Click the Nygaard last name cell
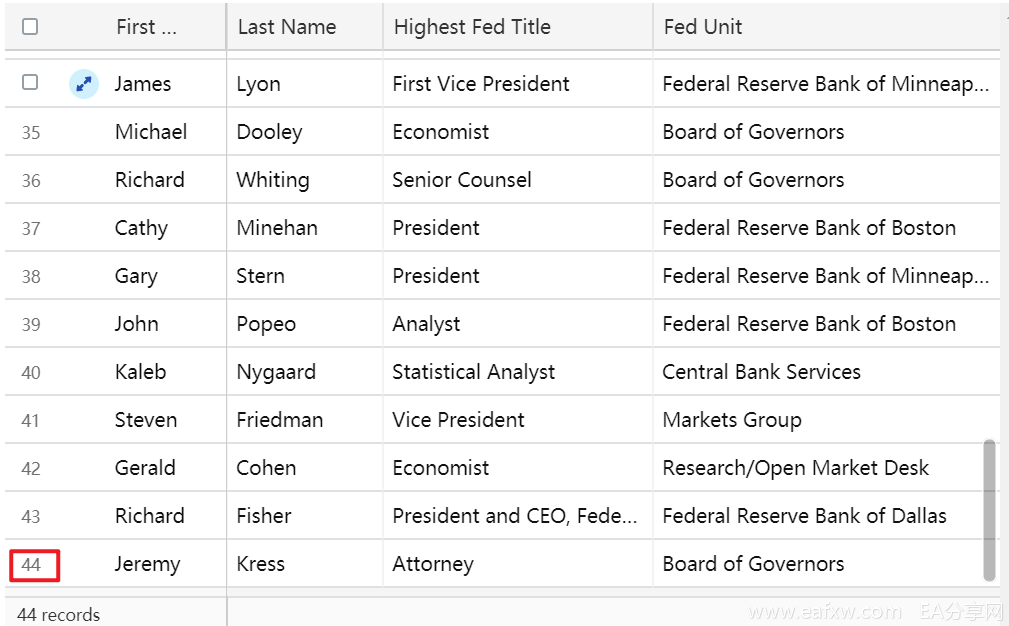The width and height of the screenshot is (1009, 626). [304, 372]
